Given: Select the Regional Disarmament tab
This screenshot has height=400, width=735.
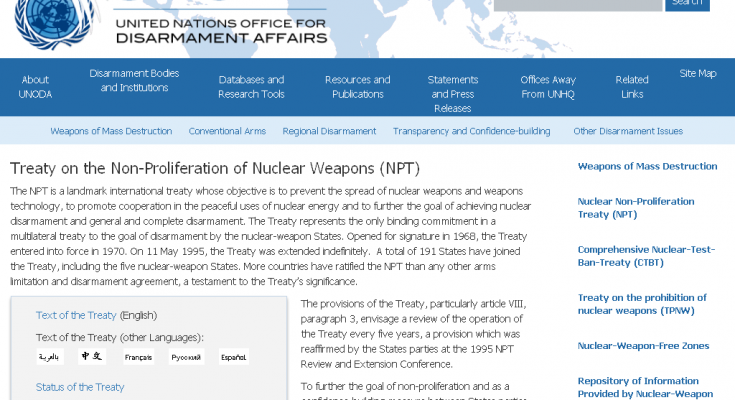Looking at the screenshot, I should pos(329,131).
